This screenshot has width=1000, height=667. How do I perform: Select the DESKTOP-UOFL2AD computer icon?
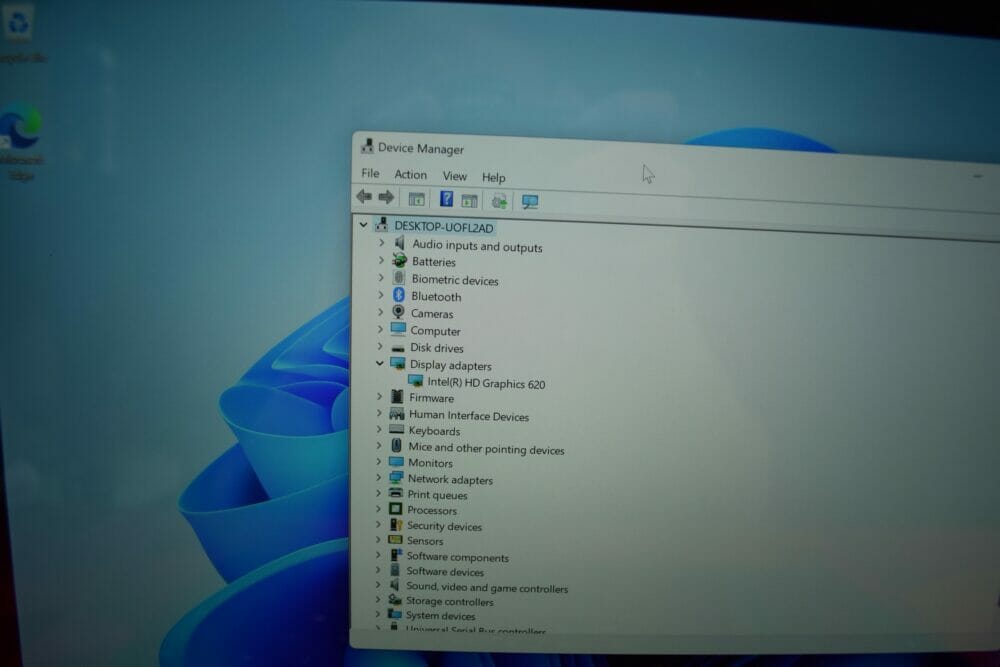click(x=381, y=224)
